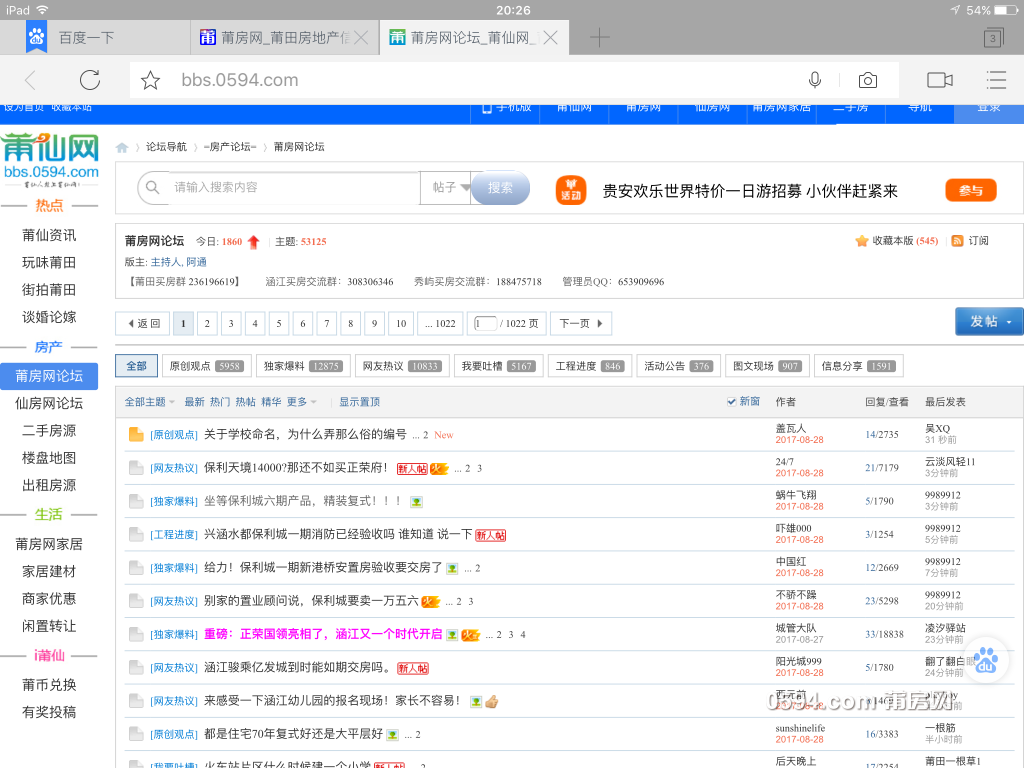Close the 莆房网_莆田房地产 tab
Screen dimensions: 1024x768
click(360, 38)
